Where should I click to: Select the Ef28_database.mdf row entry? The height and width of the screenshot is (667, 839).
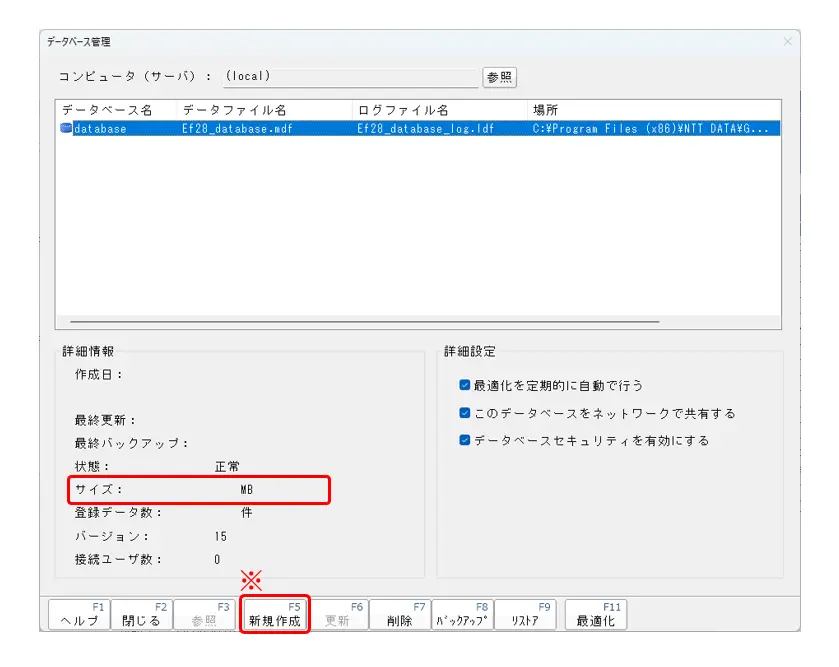(237, 128)
